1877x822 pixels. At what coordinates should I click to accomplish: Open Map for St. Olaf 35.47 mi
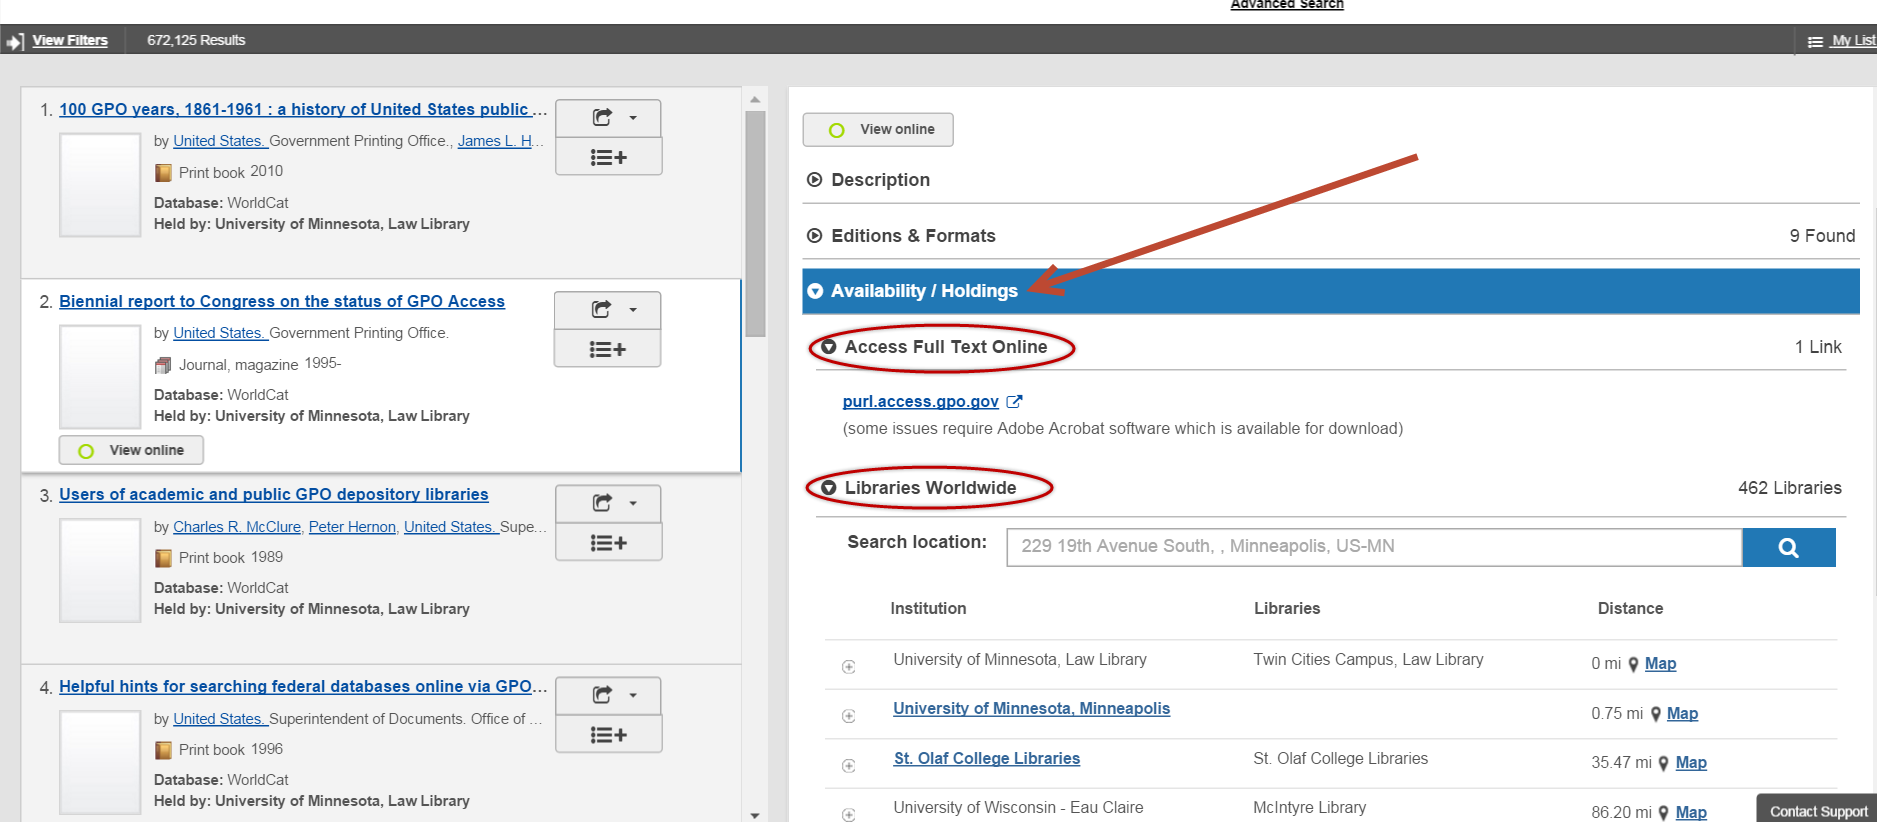(x=1691, y=763)
